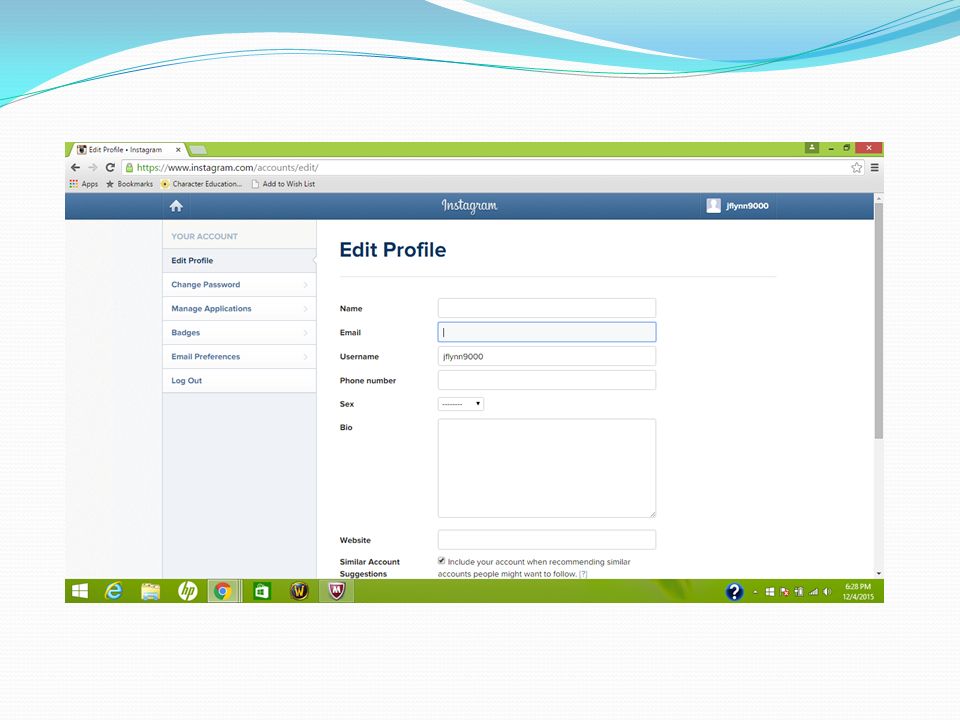Click Log Out in sidebar
The width and height of the screenshot is (960, 720).
(x=239, y=380)
